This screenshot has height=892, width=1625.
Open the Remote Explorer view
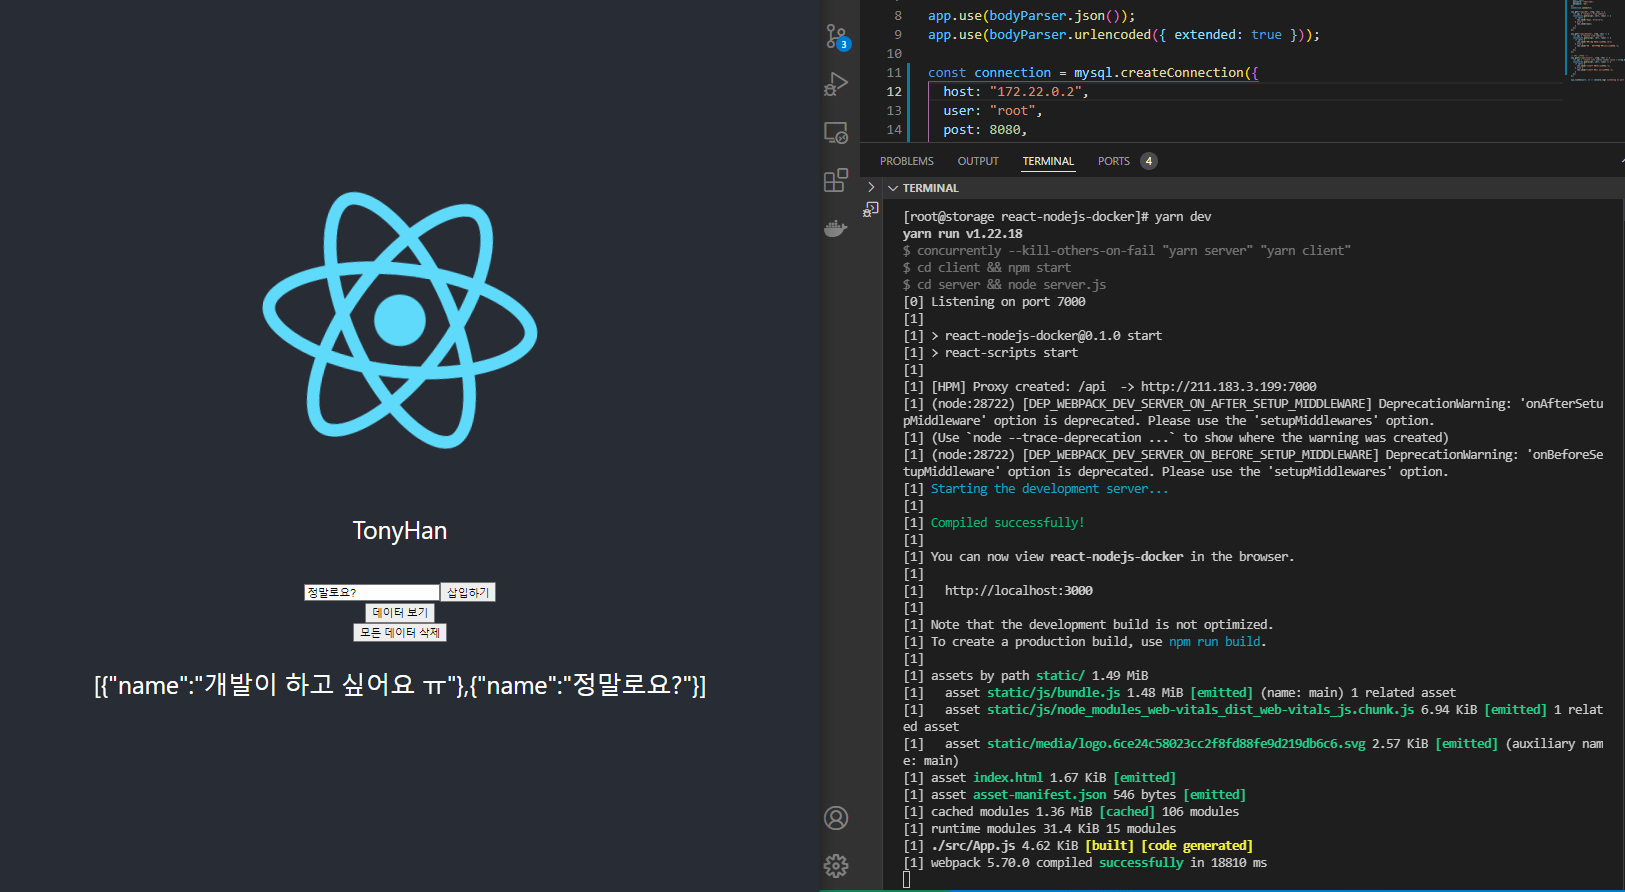(836, 132)
